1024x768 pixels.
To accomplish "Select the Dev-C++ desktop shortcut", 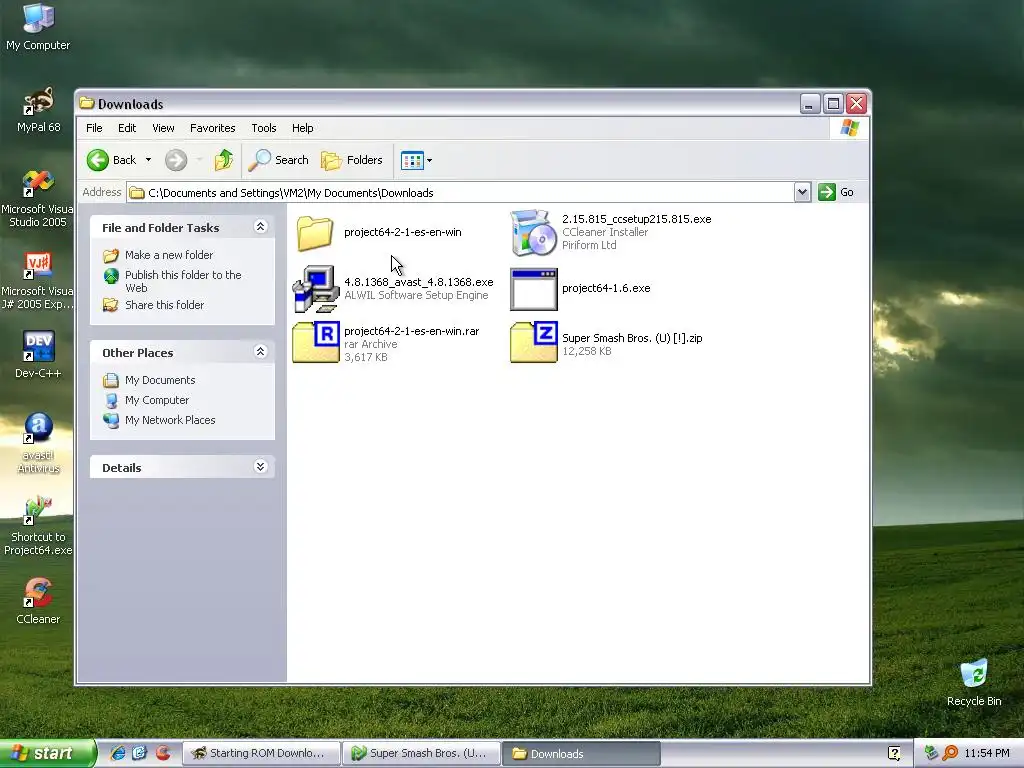I will (x=38, y=355).
